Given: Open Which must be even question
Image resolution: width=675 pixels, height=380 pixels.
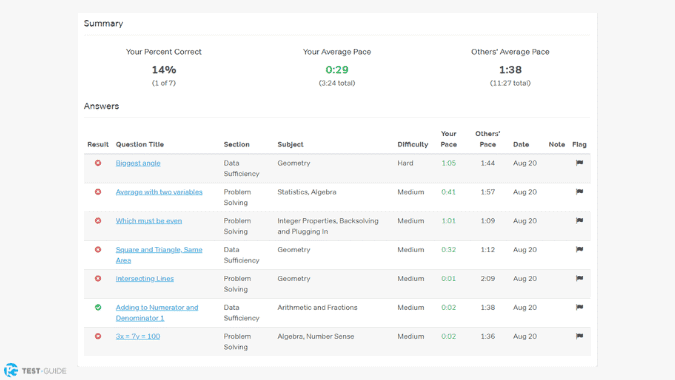Looking at the screenshot, I should [149, 221].
